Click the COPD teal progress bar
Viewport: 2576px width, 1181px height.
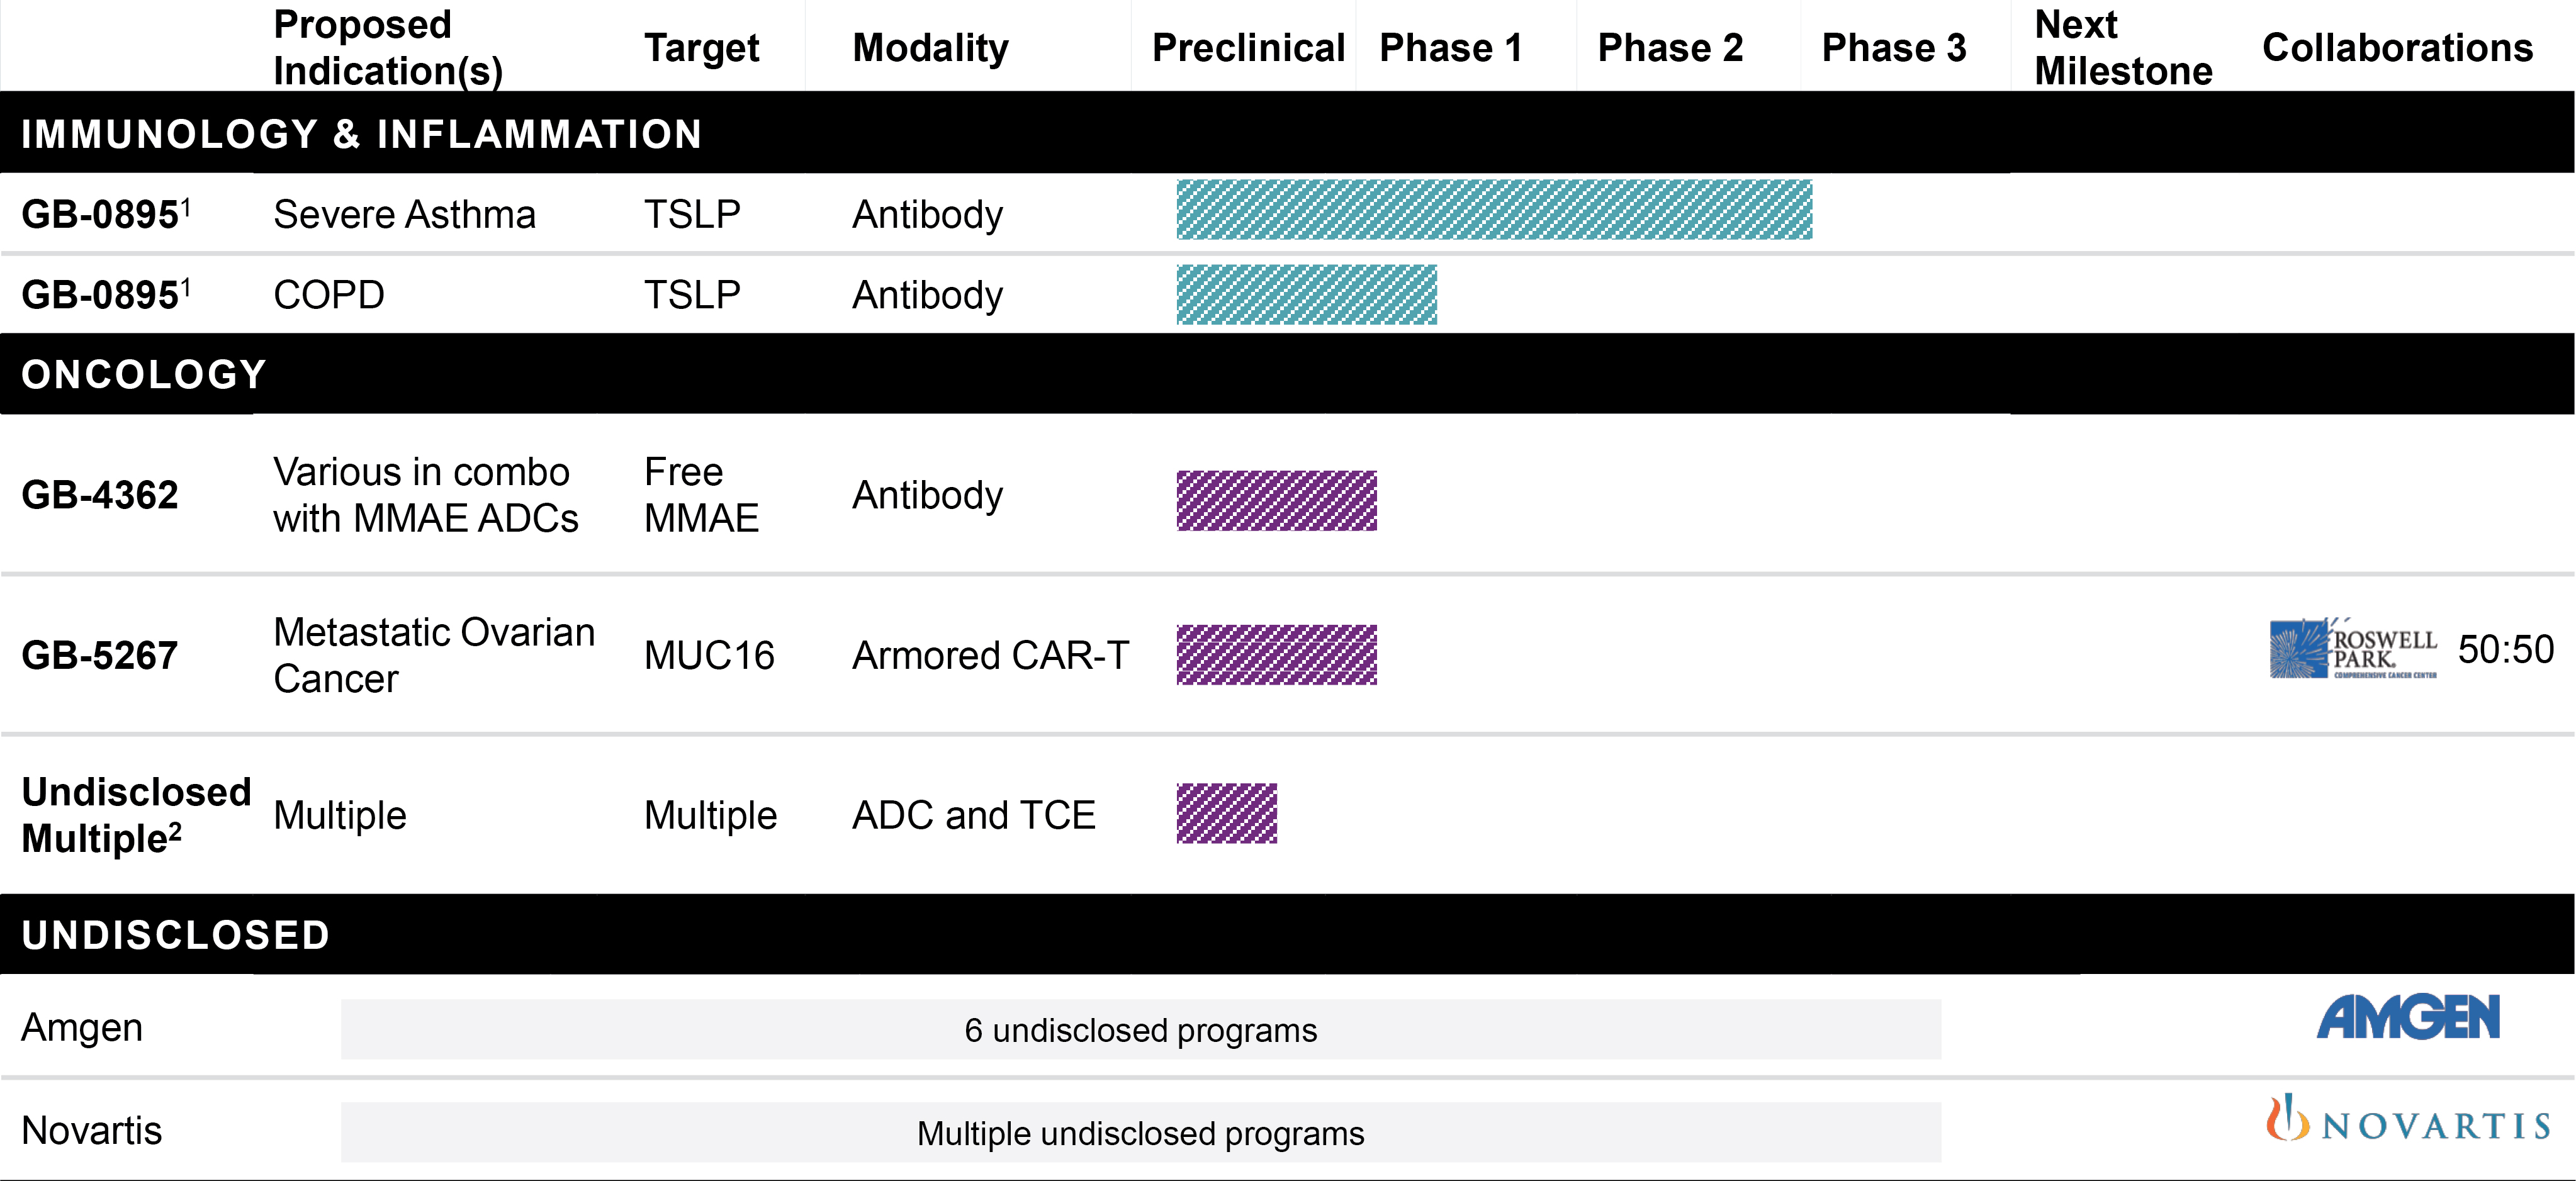point(1306,295)
